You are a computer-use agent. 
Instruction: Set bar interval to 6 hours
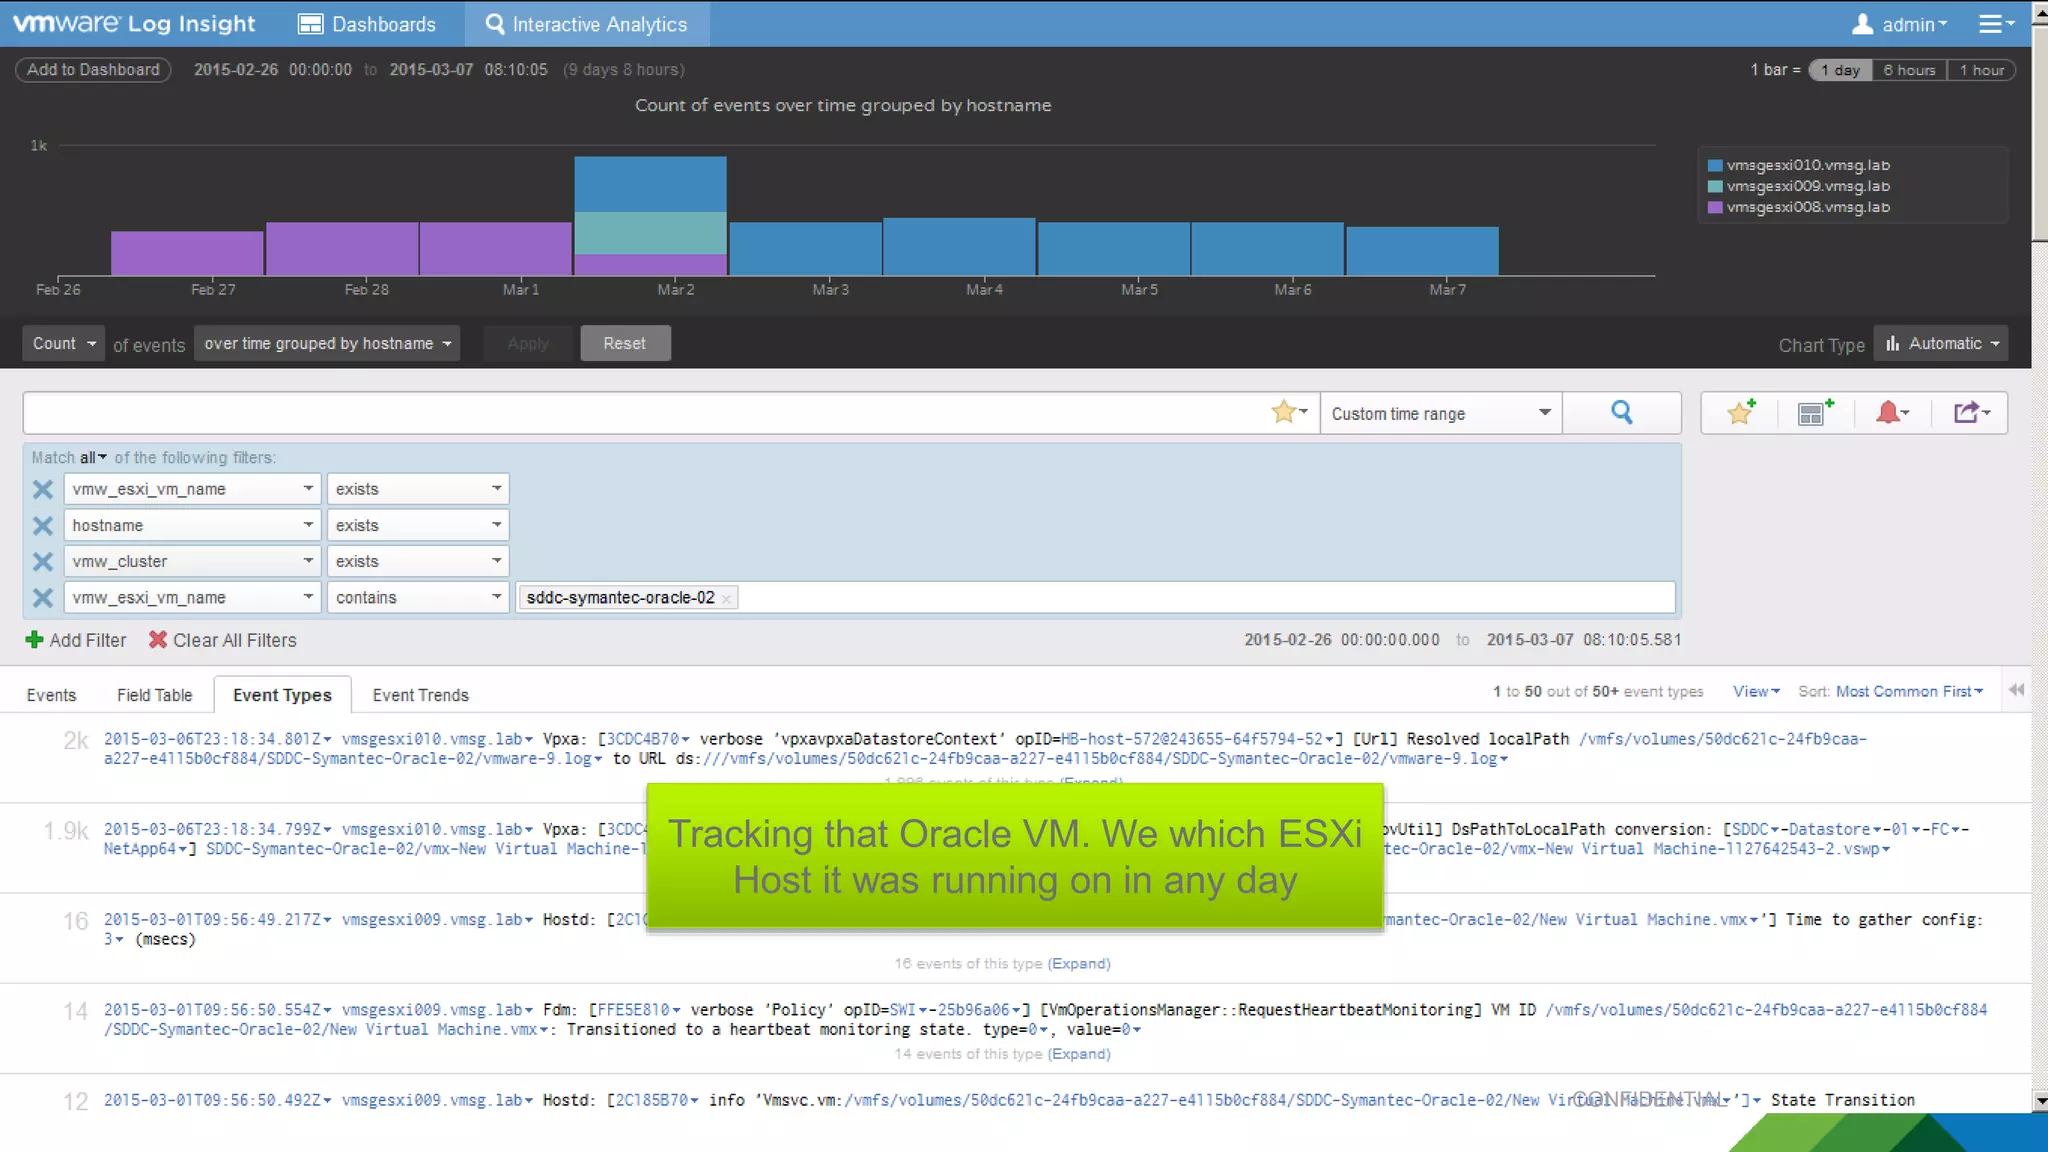1909,70
